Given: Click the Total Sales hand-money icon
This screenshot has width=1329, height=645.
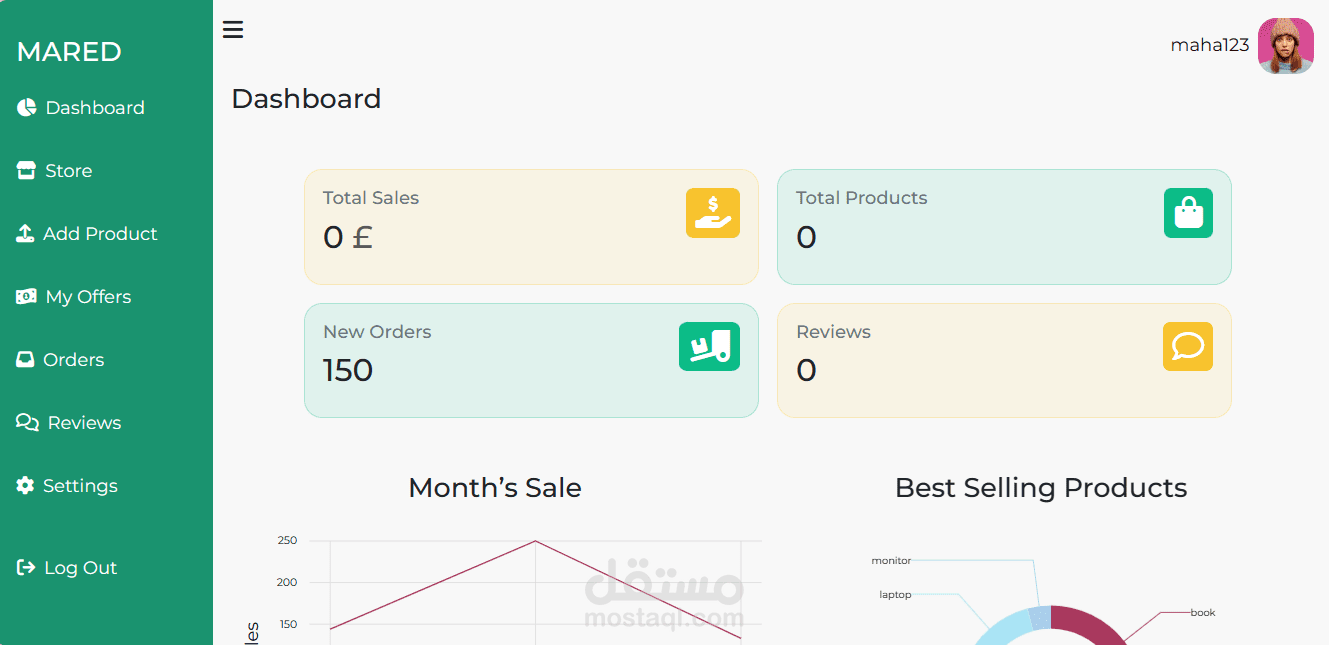Looking at the screenshot, I should (712, 213).
